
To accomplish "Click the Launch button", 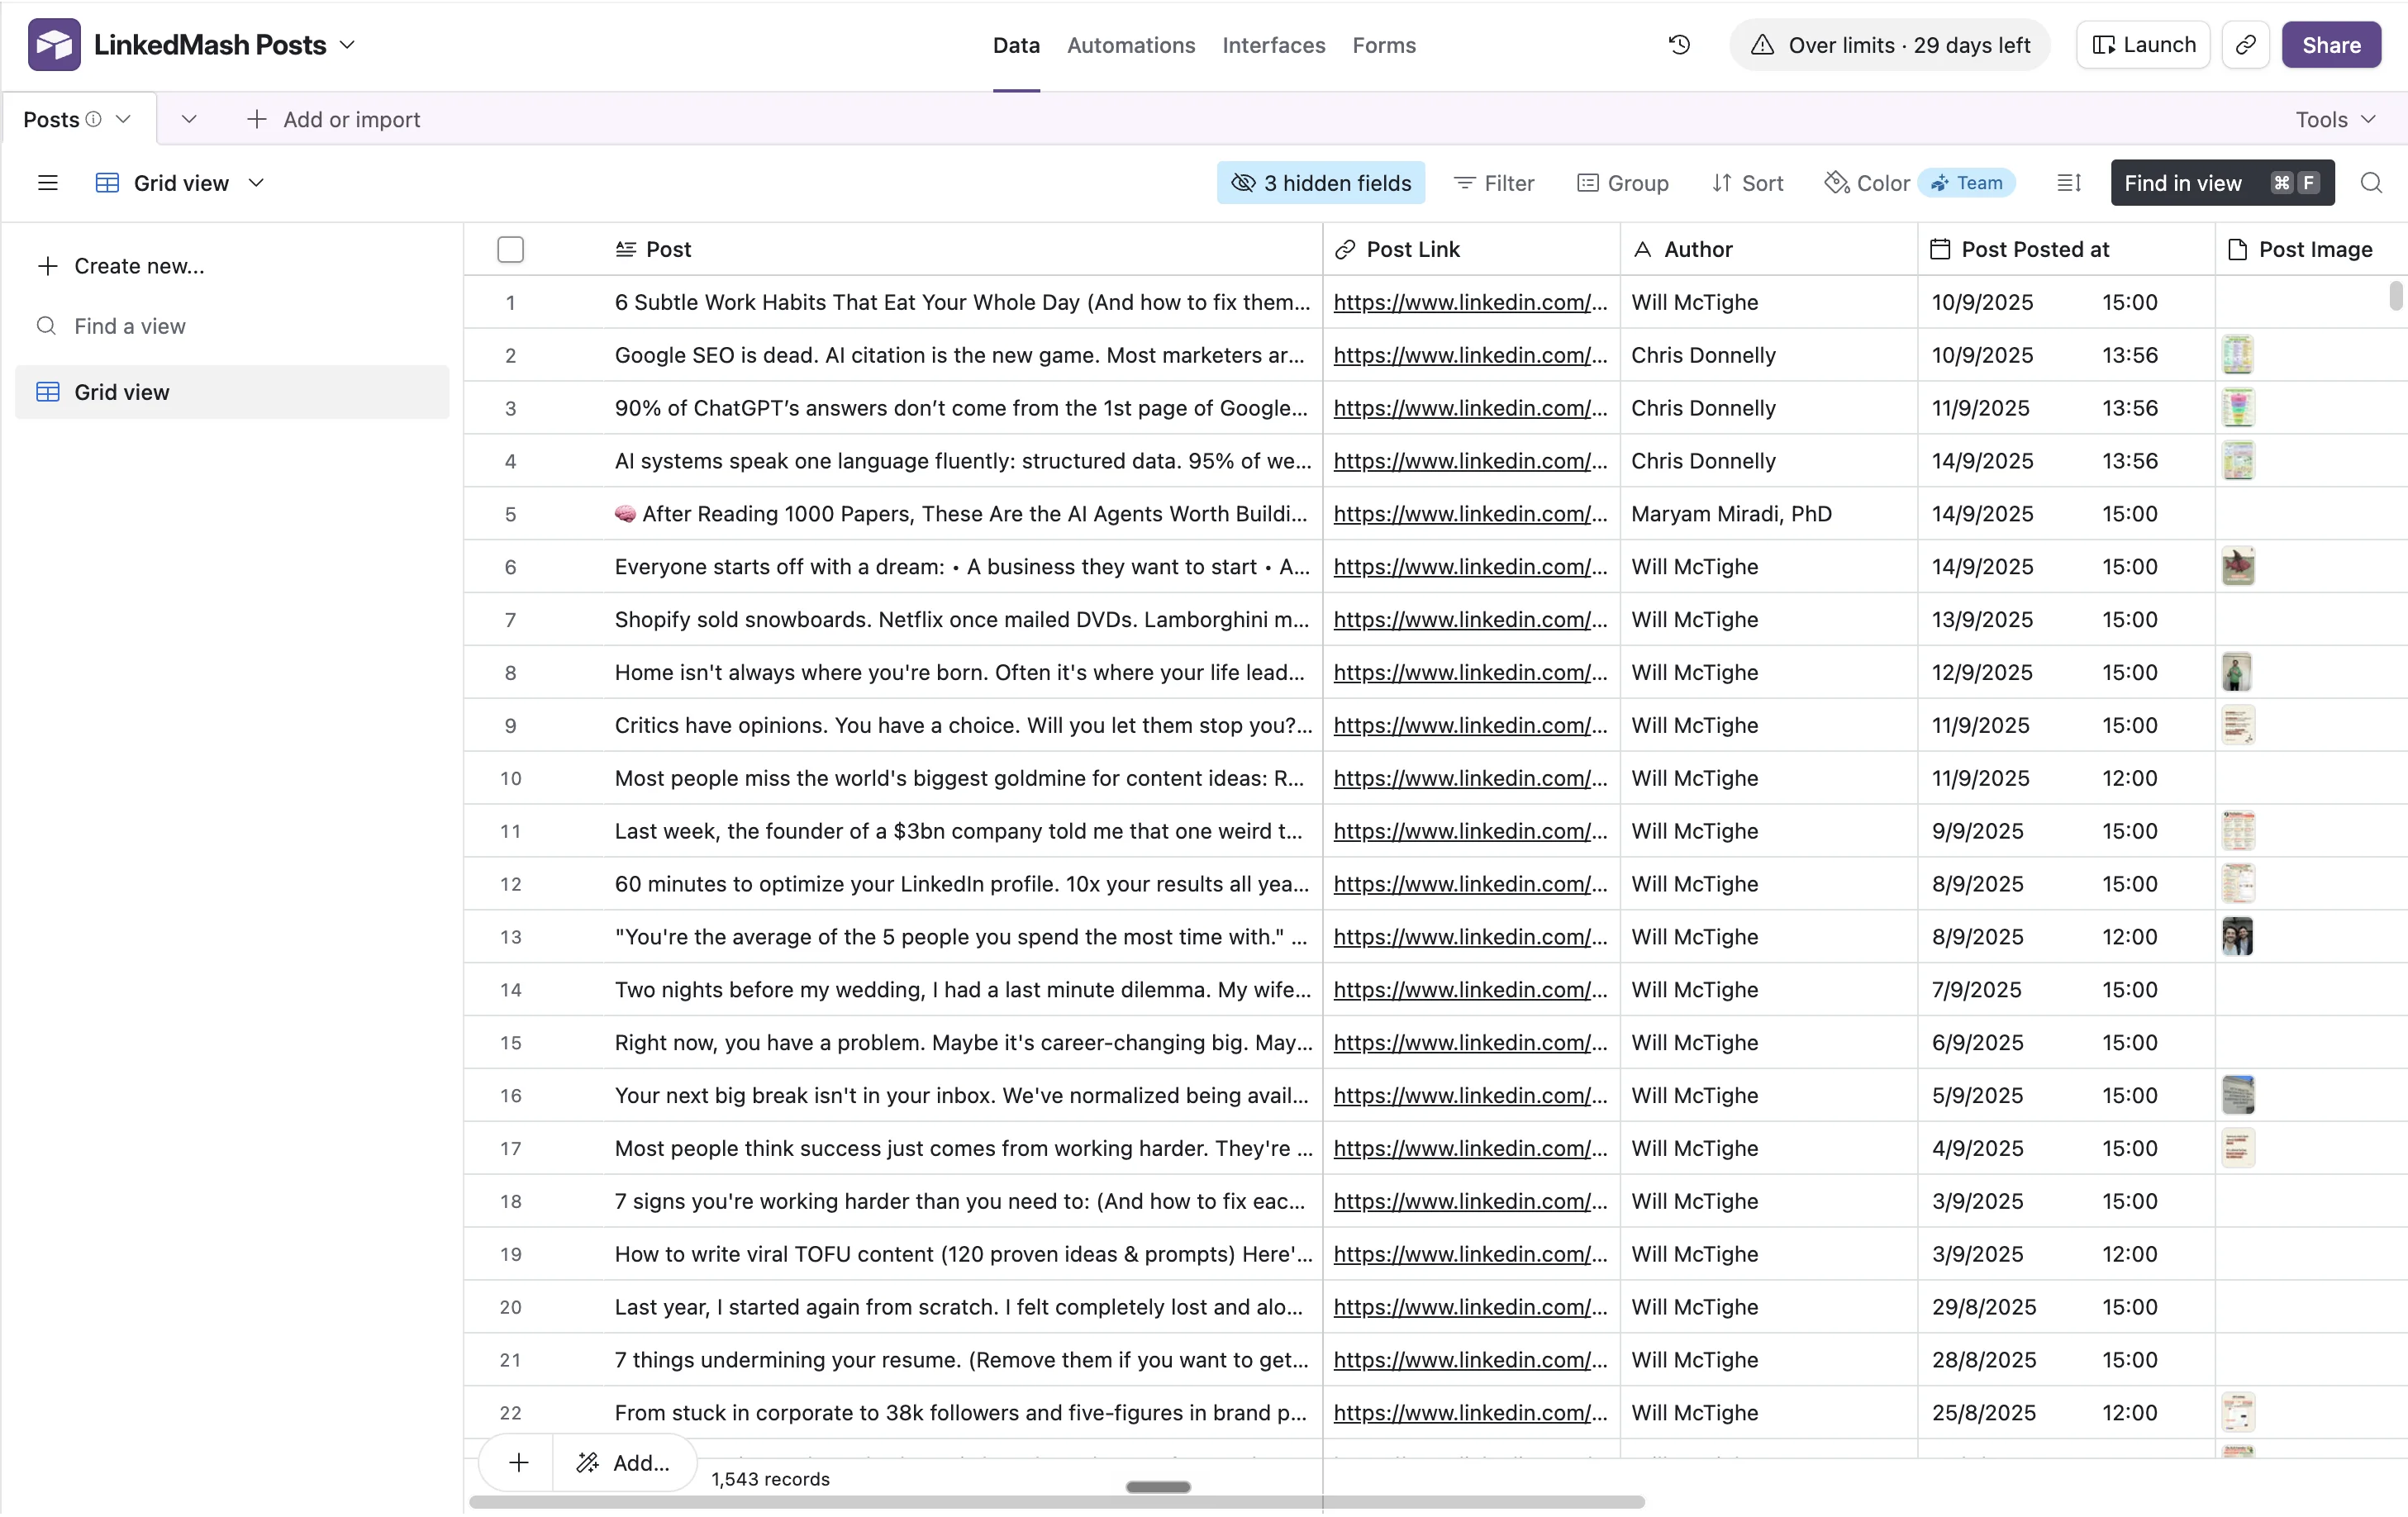I will (2143, 45).
